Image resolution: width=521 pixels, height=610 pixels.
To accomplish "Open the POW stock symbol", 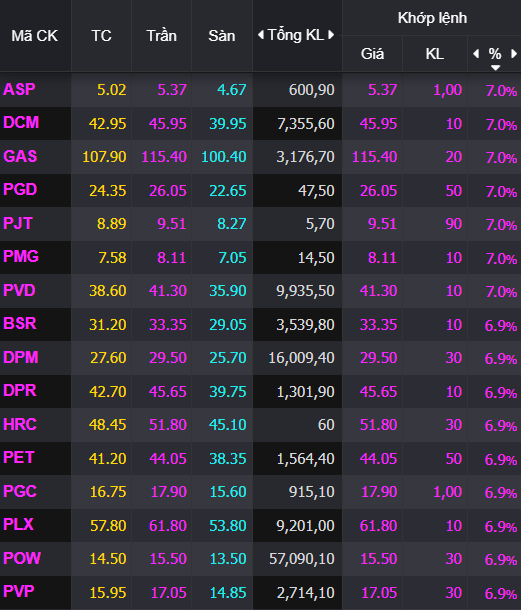I will [x=22, y=558].
